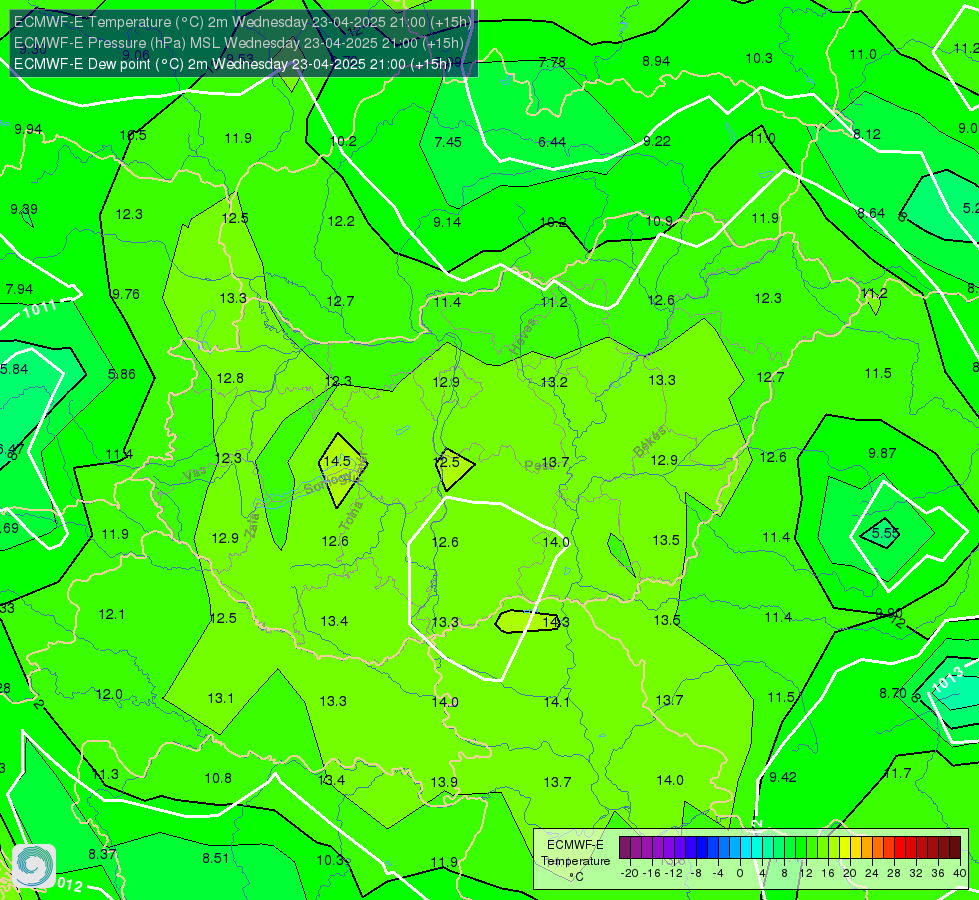The width and height of the screenshot is (979, 900).
Task: Click the 12.8 temperature value
Action: pyautogui.click(x=230, y=378)
